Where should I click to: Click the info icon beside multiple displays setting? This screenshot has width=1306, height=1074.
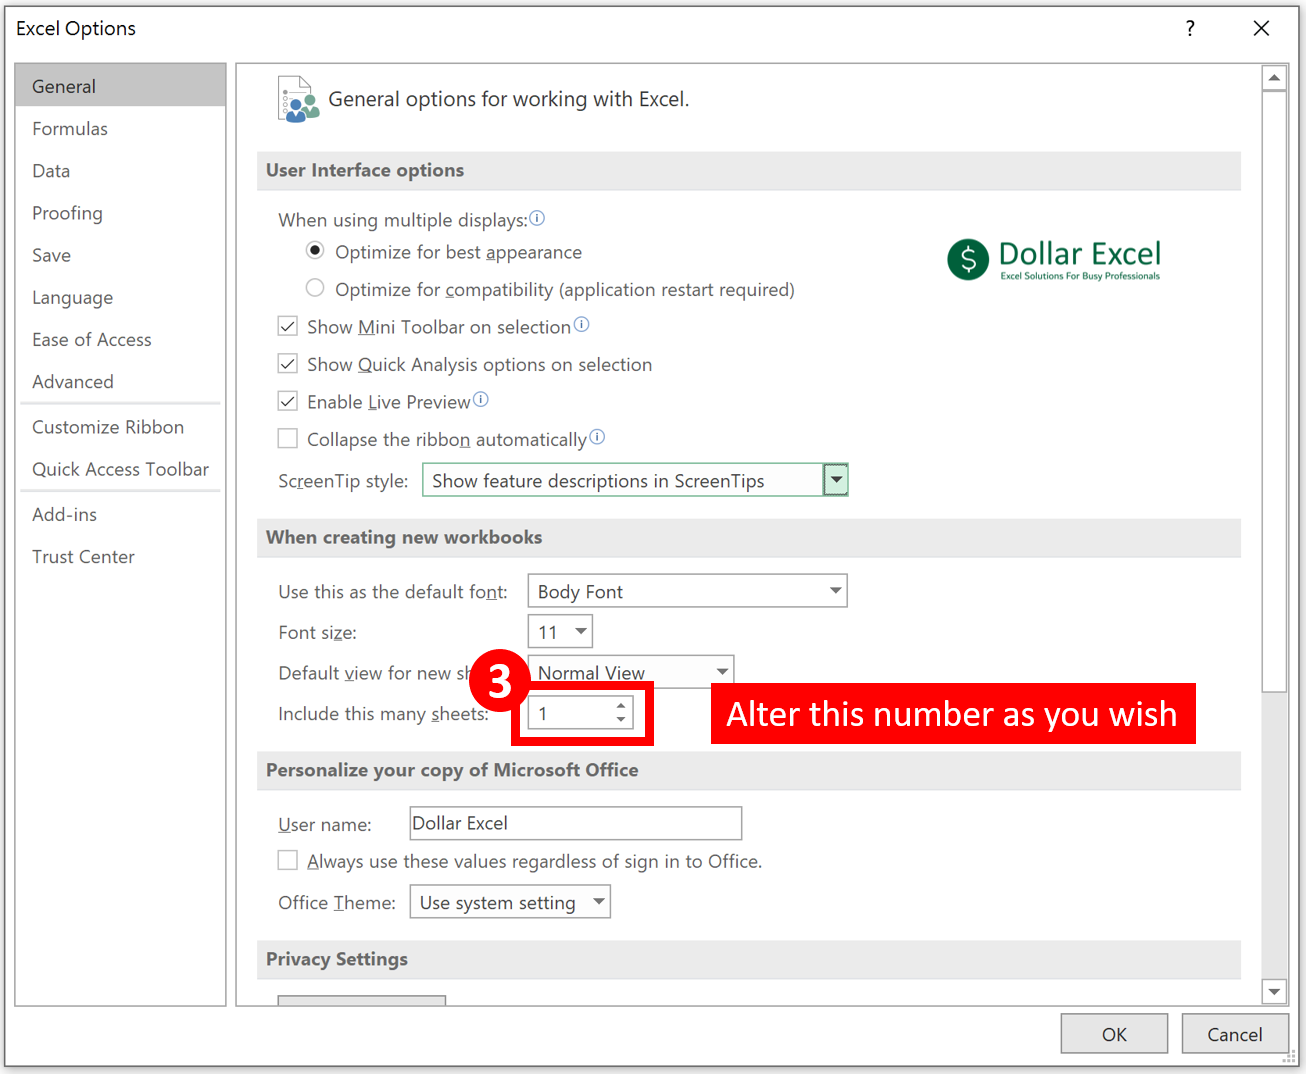537,218
